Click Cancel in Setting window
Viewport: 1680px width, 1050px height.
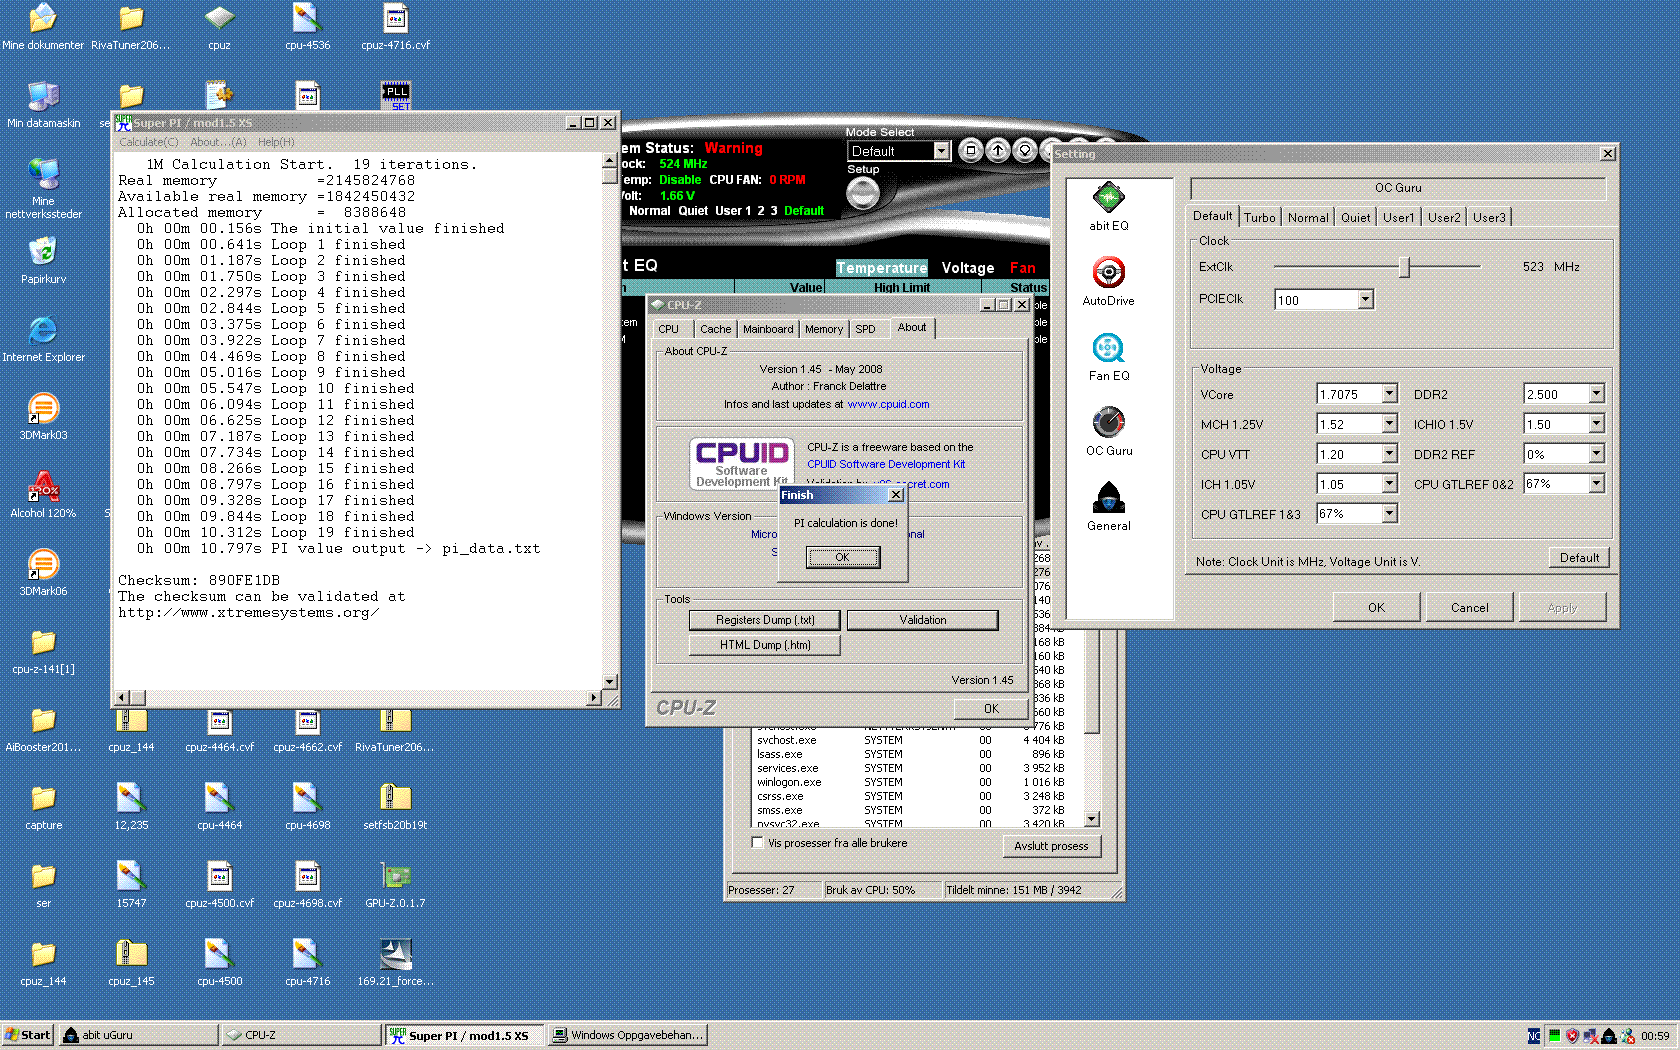1469,607
